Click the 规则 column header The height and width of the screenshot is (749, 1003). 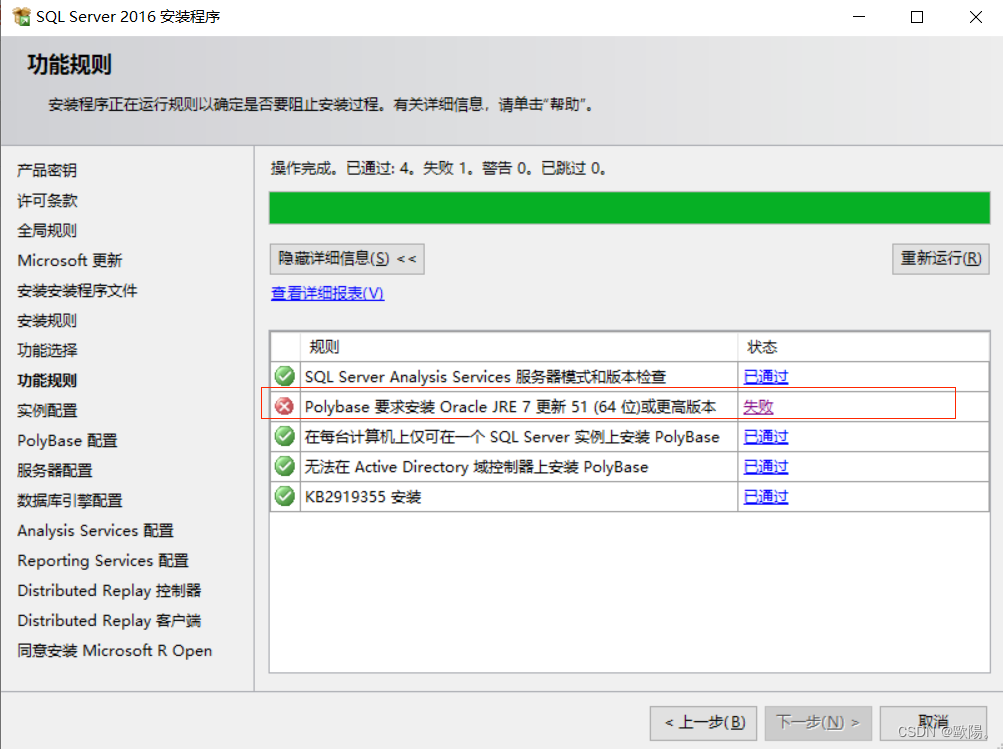coord(324,347)
